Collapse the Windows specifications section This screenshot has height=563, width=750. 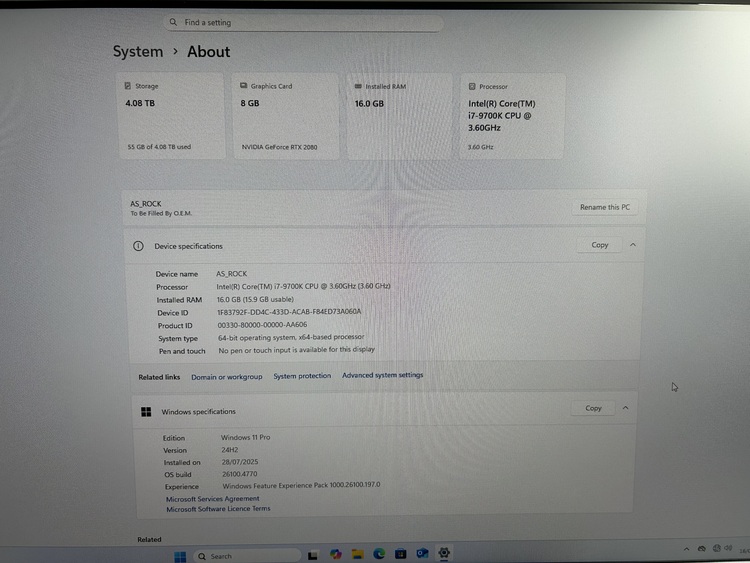point(625,408)
